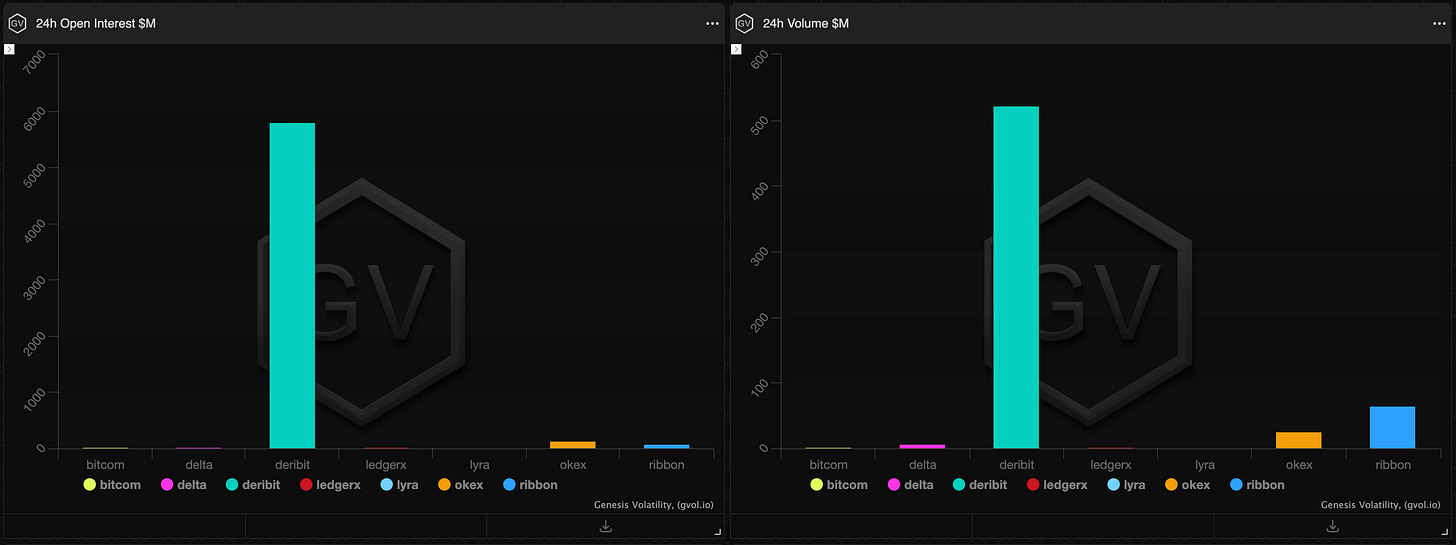
Task: Click the deribit x-axis label in Open Interest chart
Action: point(292,465)
